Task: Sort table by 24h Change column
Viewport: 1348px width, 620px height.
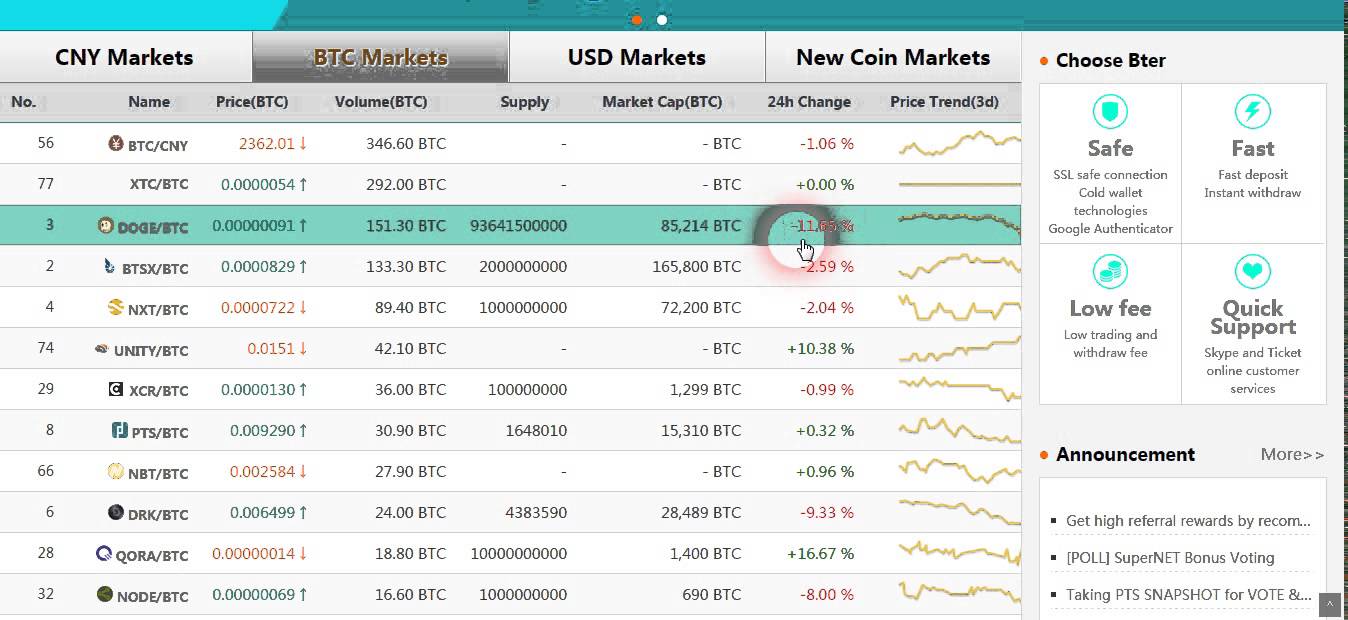Action: 809,102
